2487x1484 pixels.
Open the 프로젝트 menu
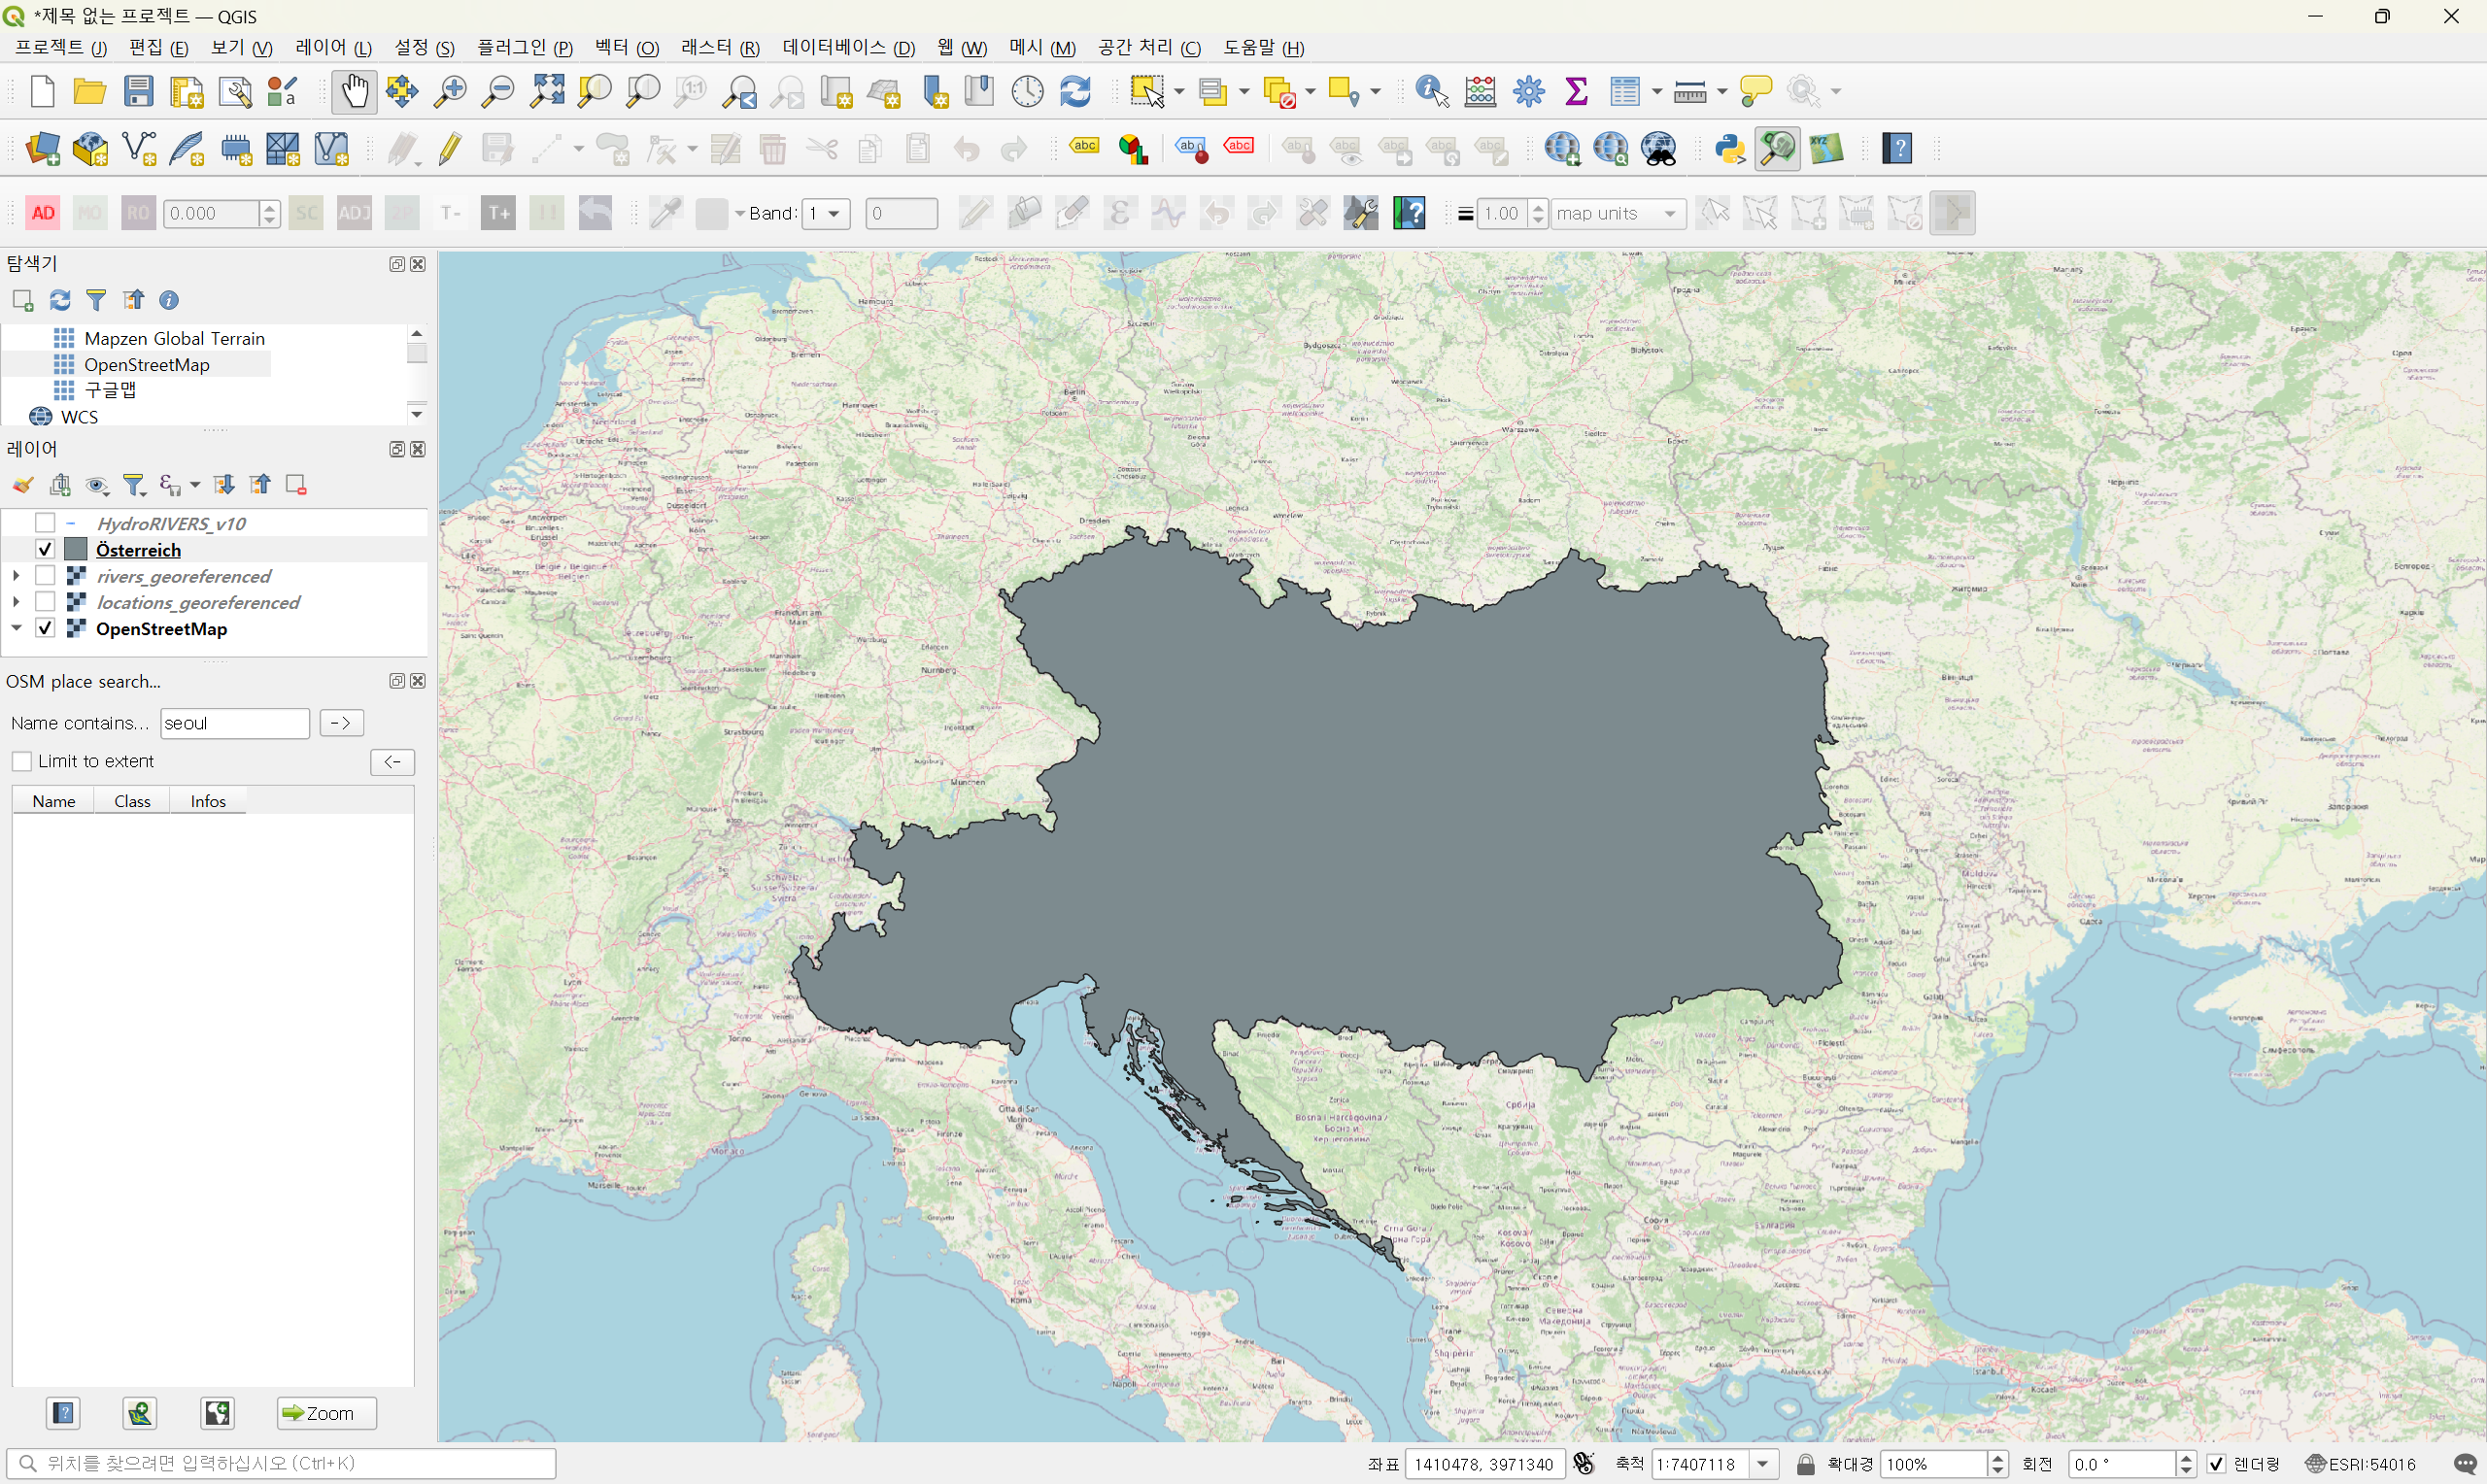click(60, 47)
